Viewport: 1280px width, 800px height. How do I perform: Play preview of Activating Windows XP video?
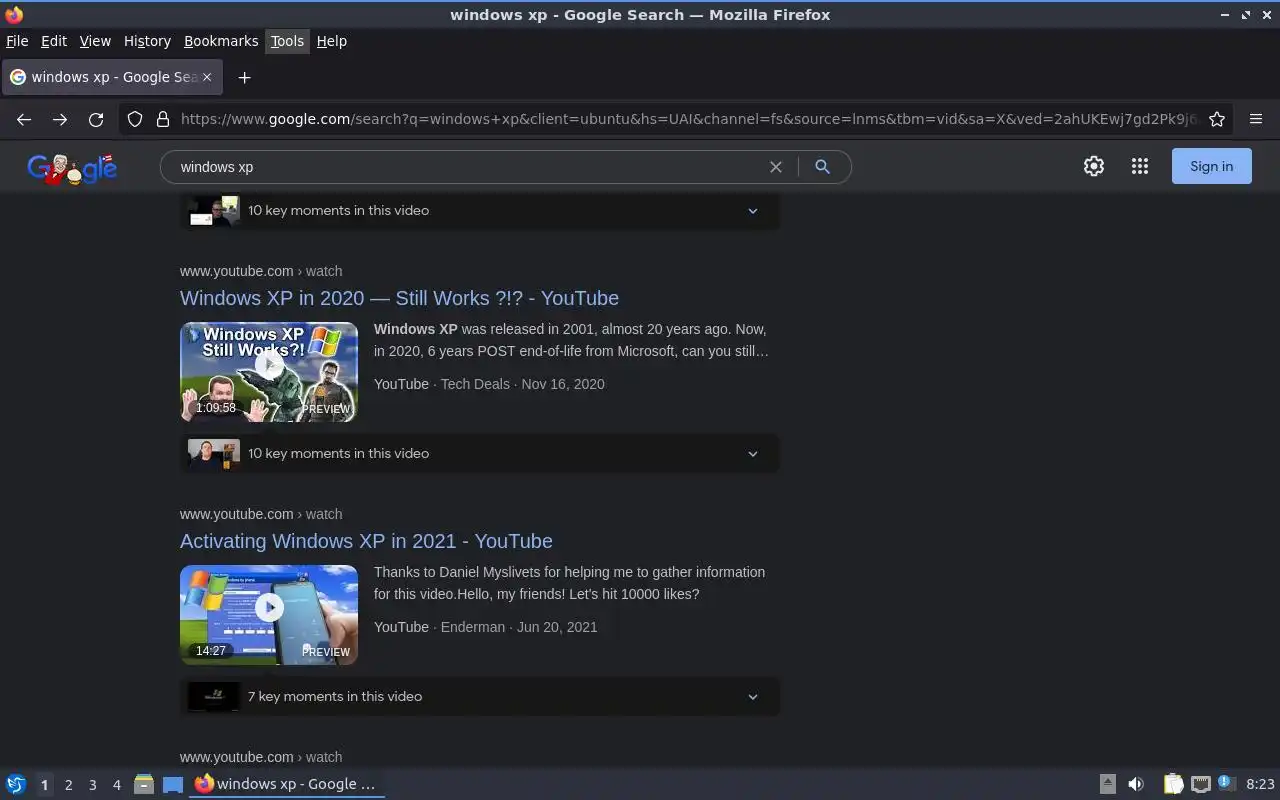coord(269,607)
